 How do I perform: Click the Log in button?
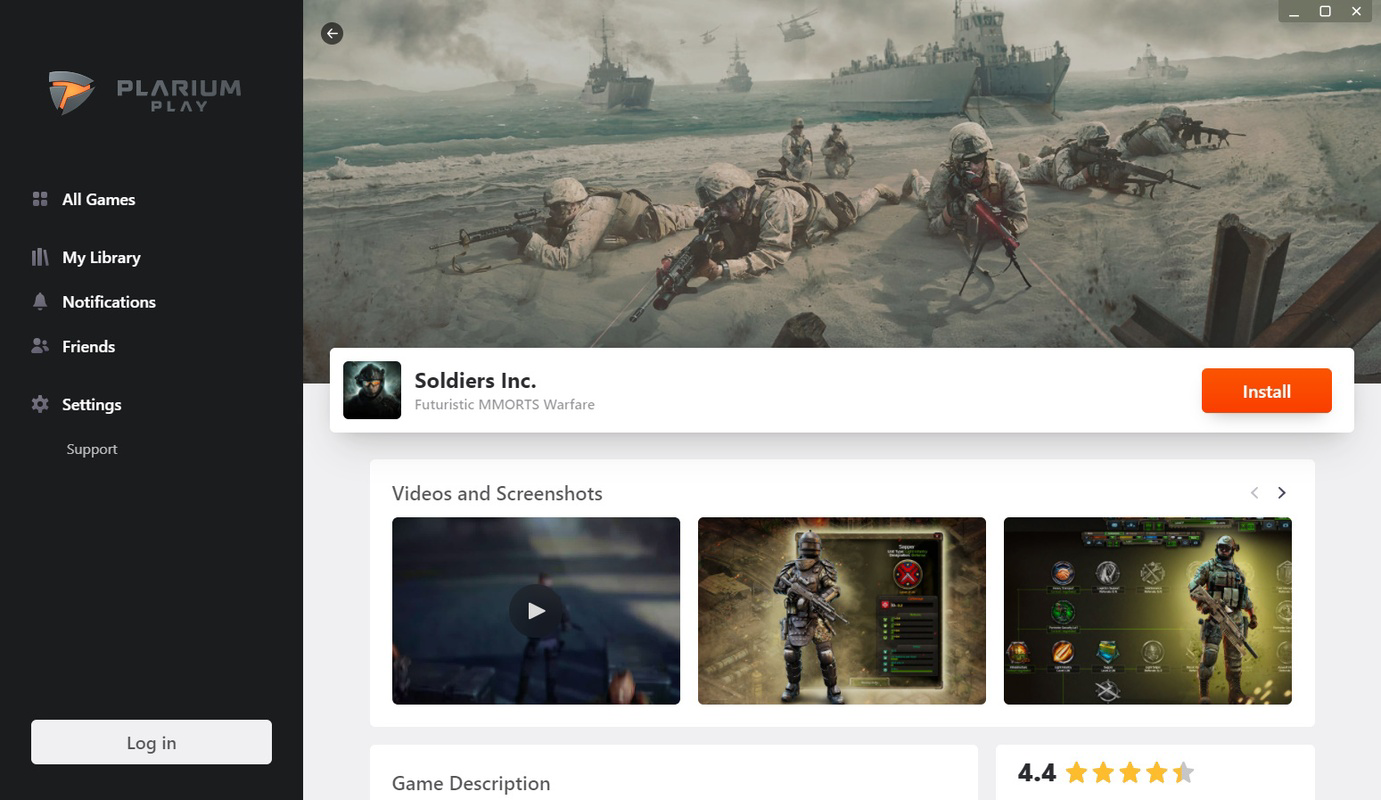[x=151, y=742]
